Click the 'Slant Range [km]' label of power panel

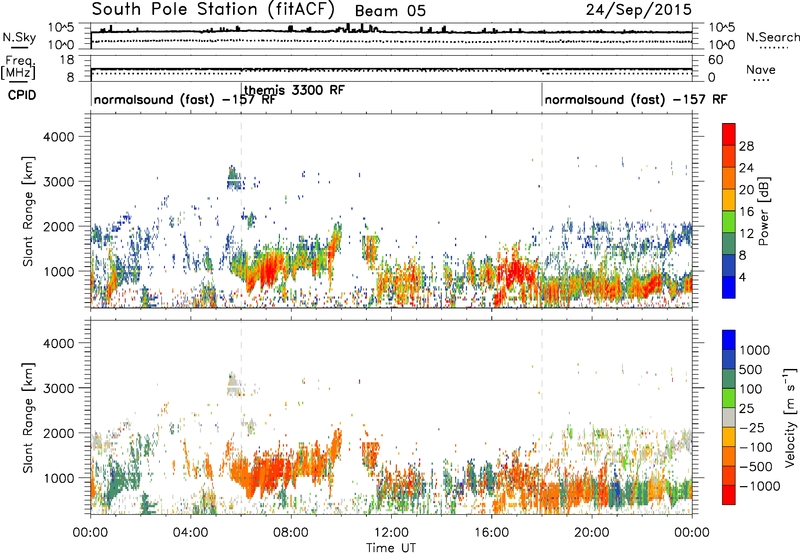point(28,211)
